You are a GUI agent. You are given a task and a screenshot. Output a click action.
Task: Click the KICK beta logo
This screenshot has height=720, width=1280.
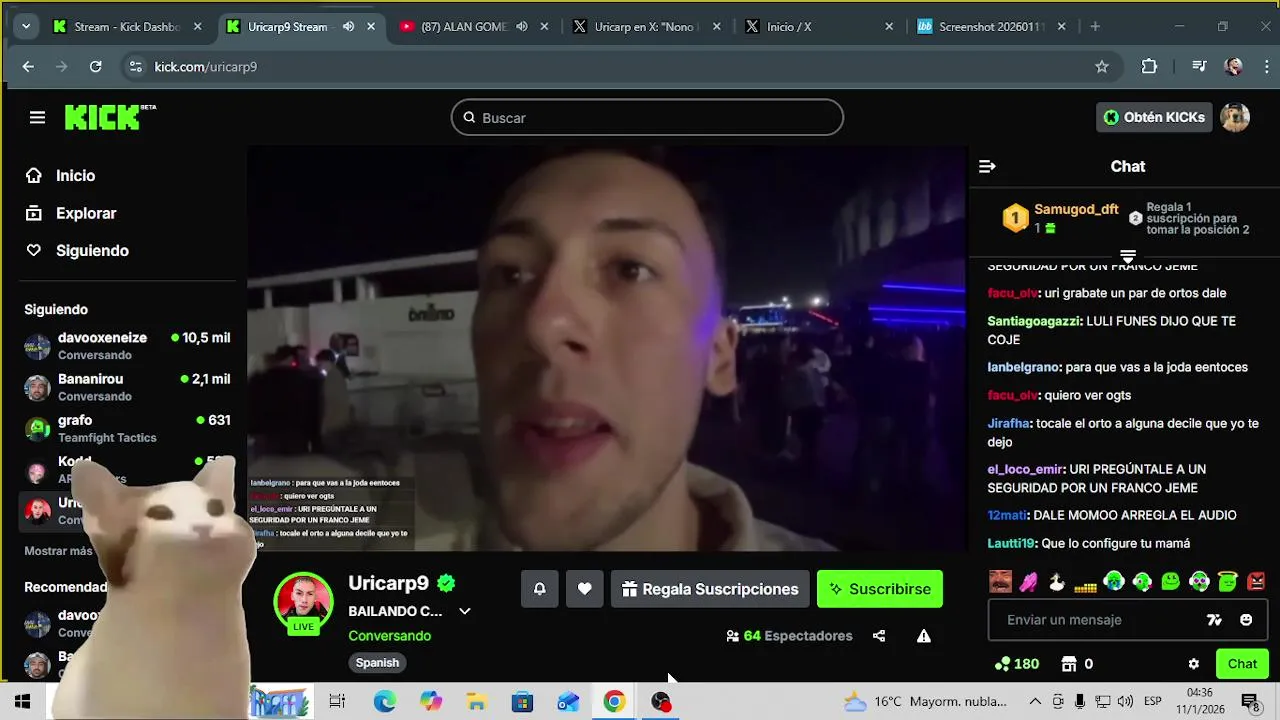[110, 117]
